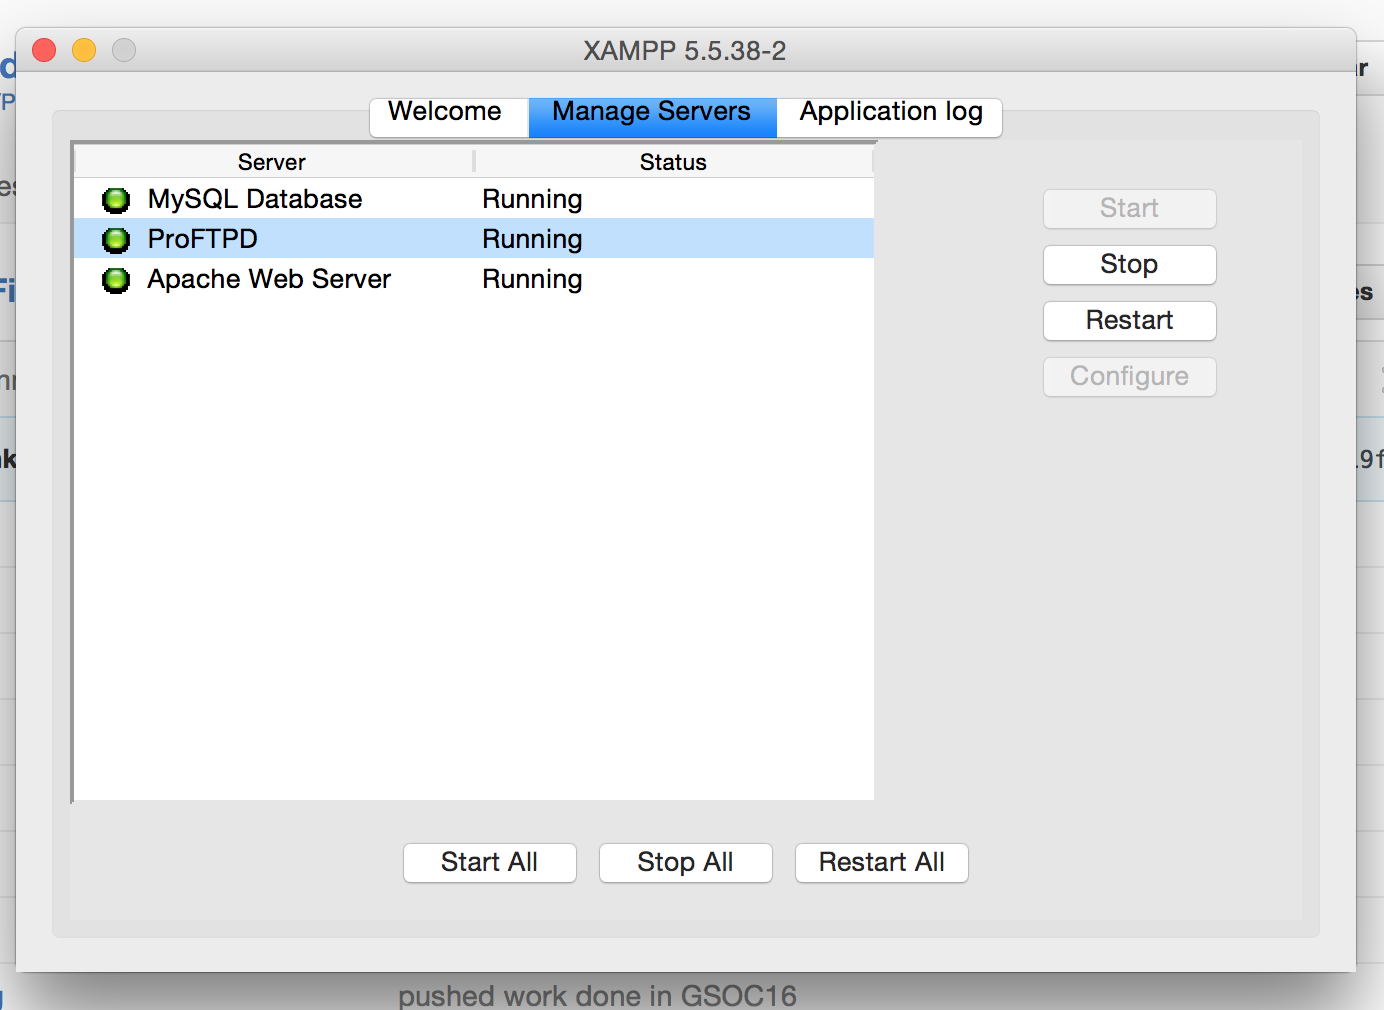Click Running status of MySQL Database
The width and height of the screenshot is (1384, 1010).
click(532, 200)
